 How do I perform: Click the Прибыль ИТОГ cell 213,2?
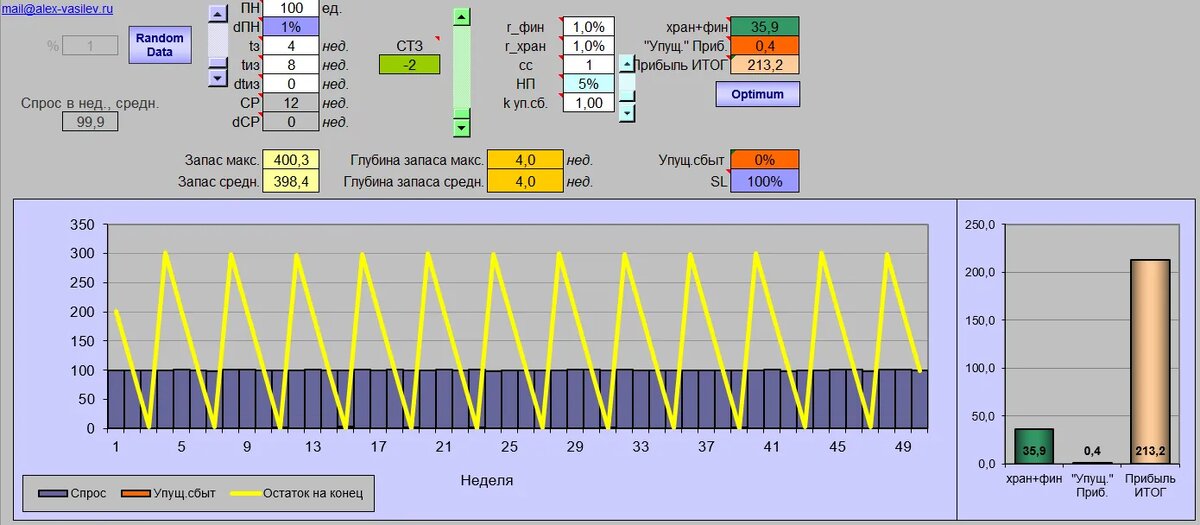coord(765,64)
